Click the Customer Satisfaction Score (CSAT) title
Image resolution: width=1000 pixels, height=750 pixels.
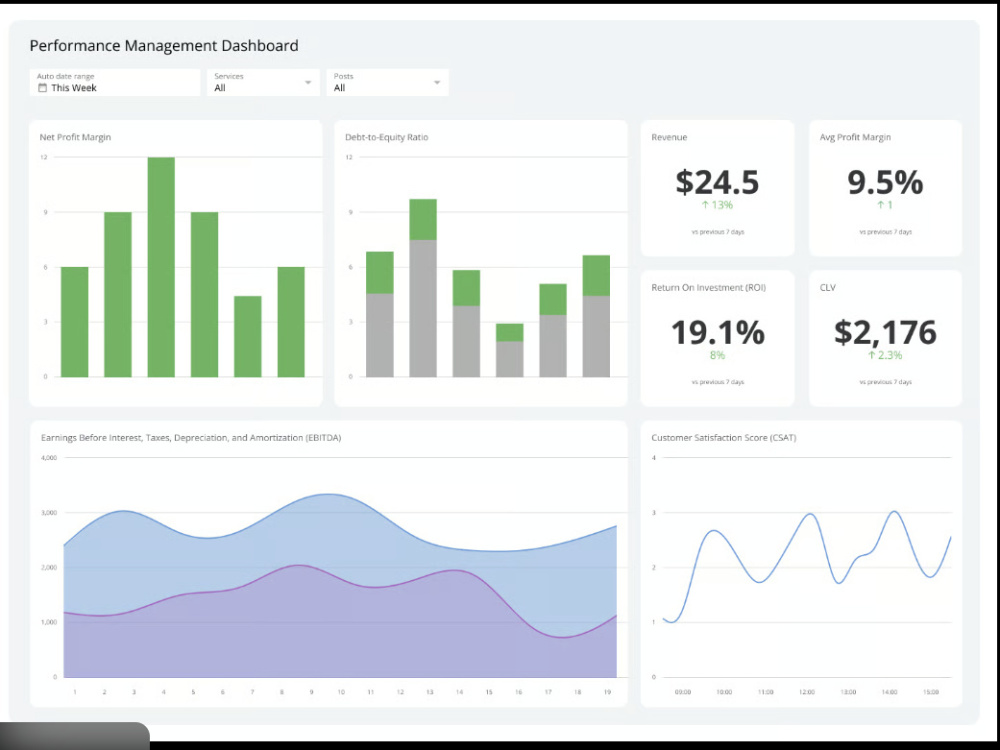coord(724,438)
